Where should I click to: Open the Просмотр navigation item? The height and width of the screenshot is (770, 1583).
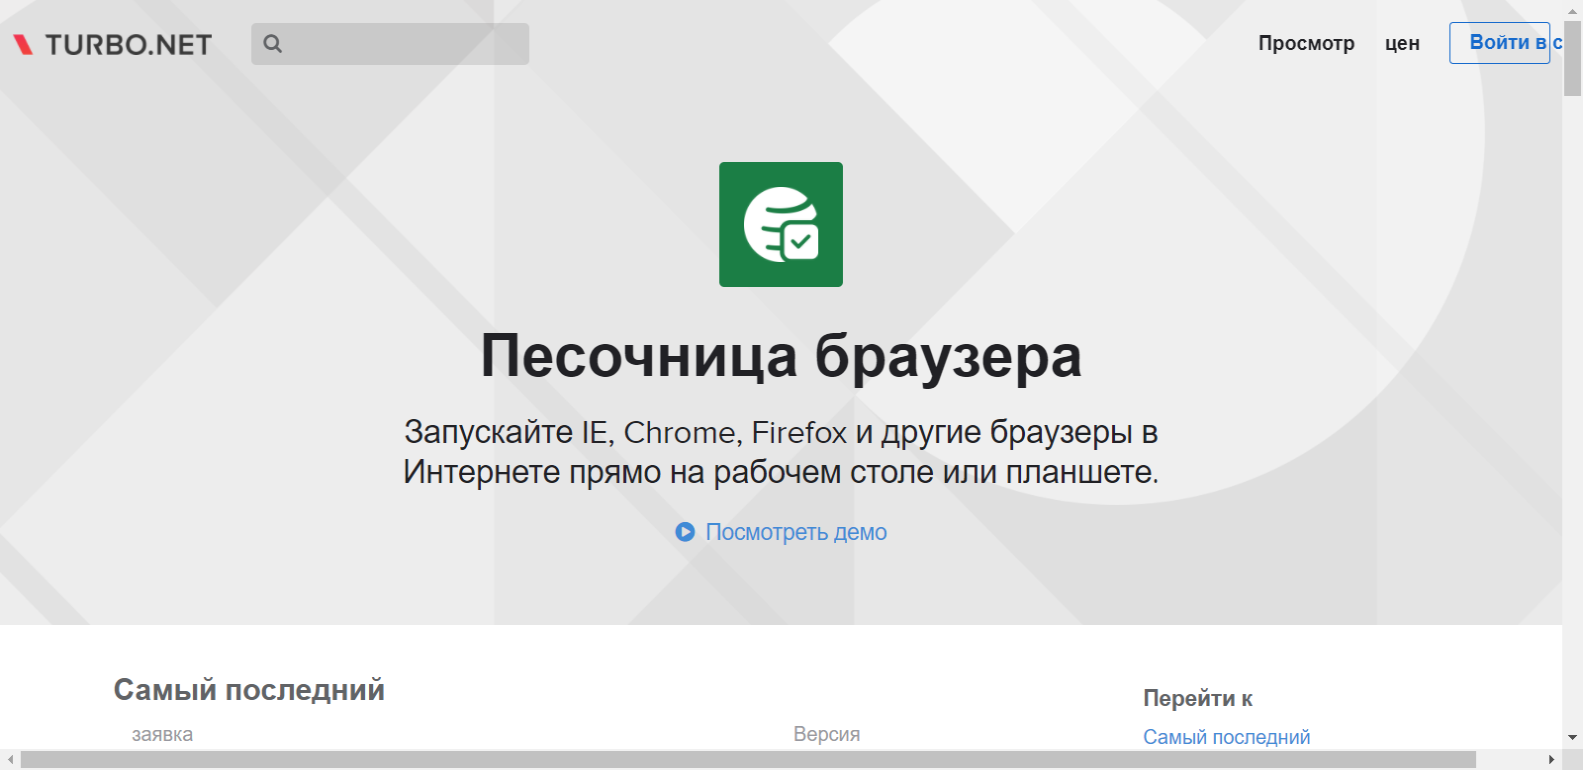[x=1306, y=43]
